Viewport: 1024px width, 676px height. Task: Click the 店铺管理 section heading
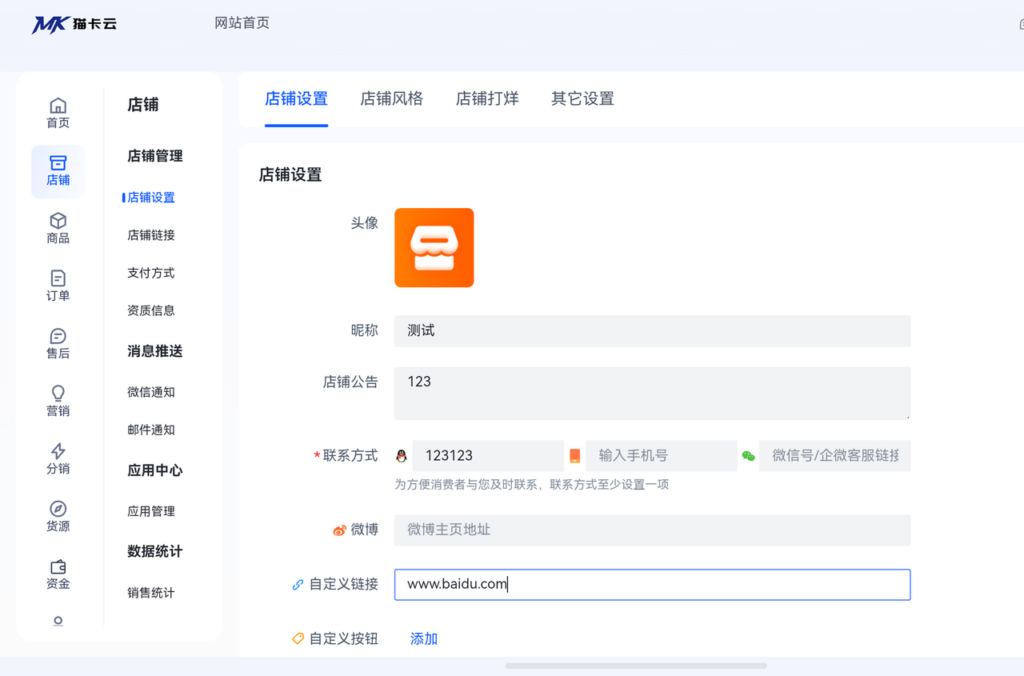[155, 156]
